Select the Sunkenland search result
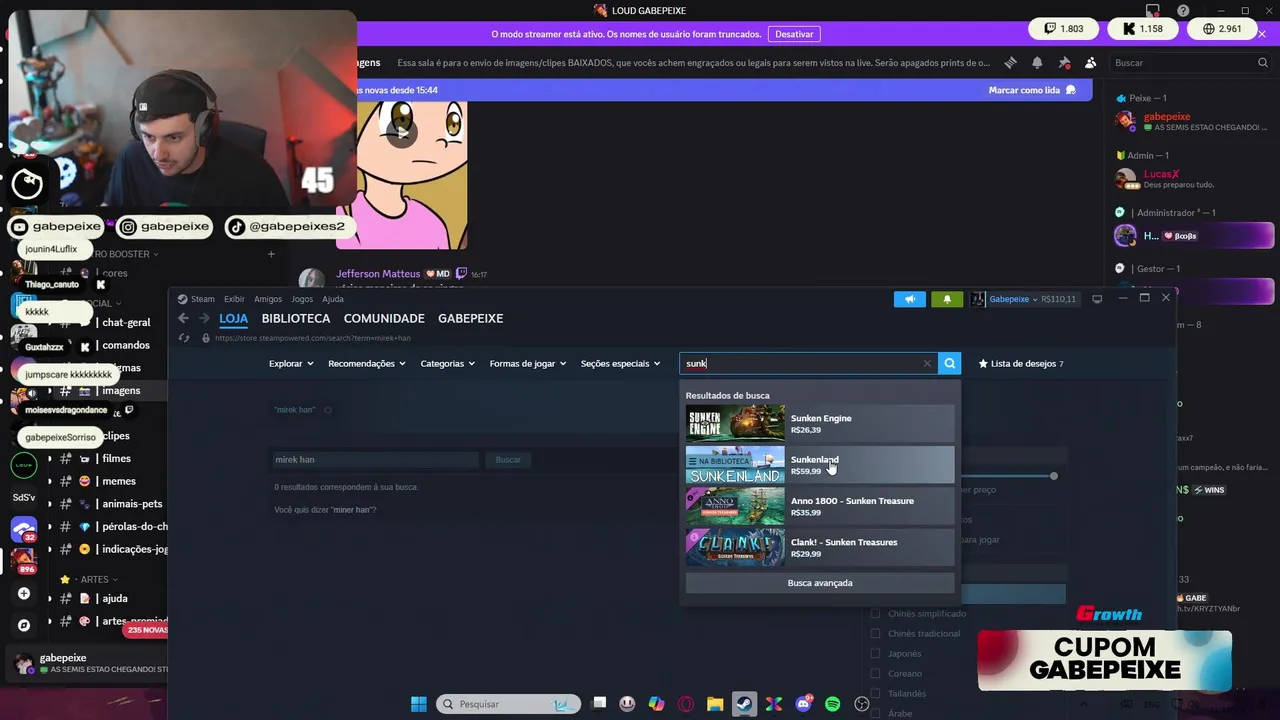The image size is (1280, 720). tap(820, 465)
